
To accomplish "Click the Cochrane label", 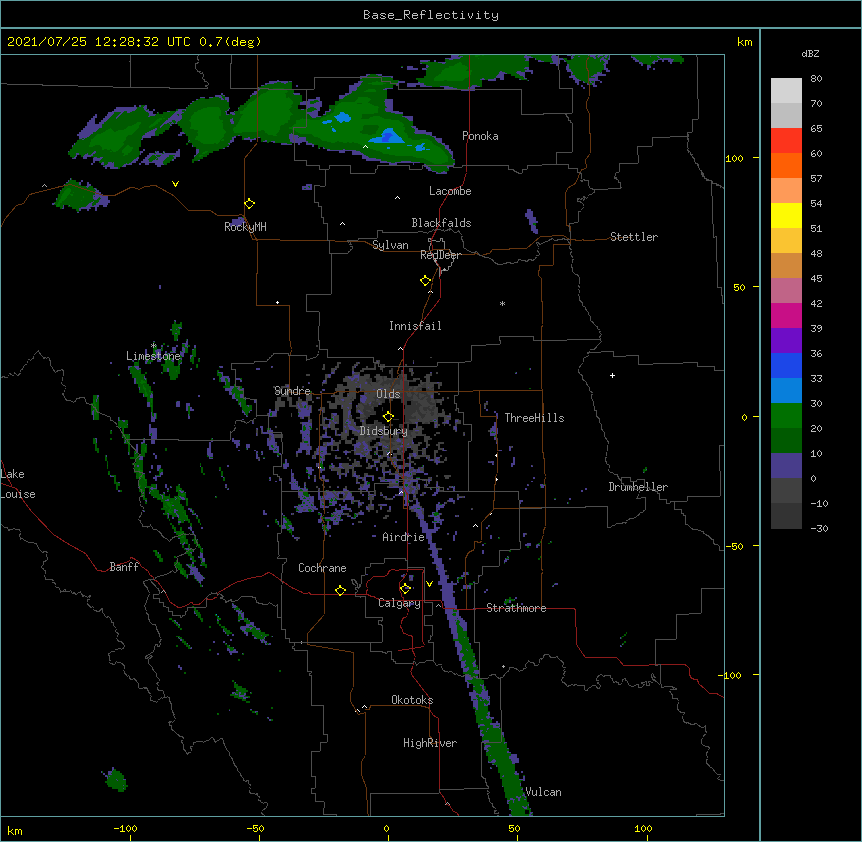I will pyautogui.click(x=322, y=568).
